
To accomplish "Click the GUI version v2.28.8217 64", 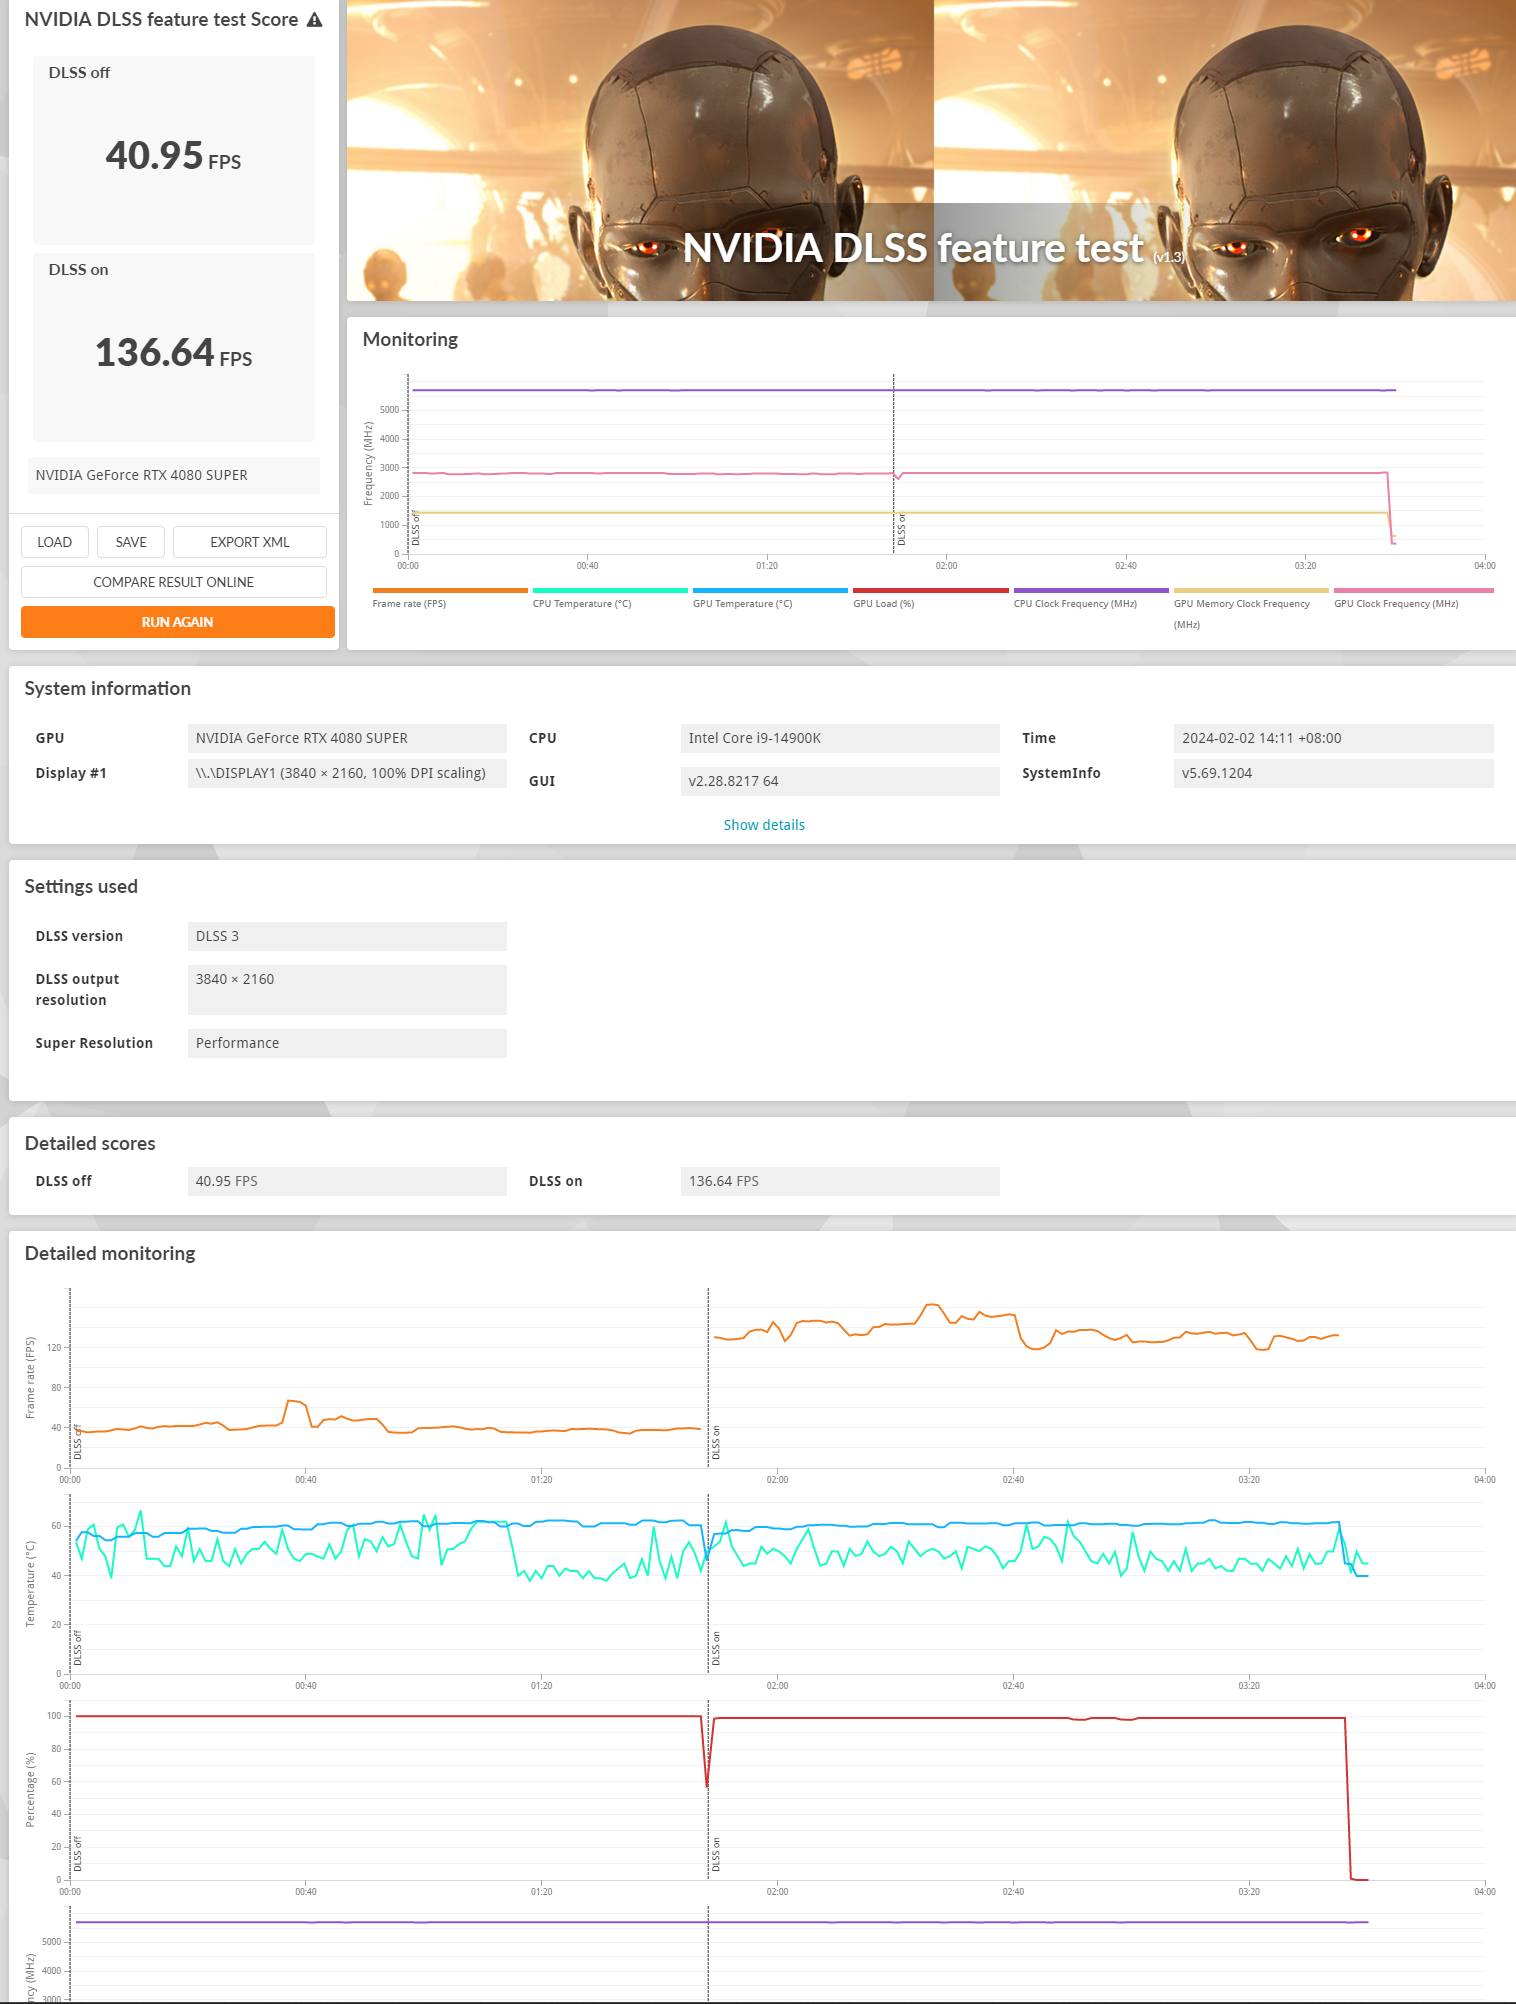I will 840,781.
